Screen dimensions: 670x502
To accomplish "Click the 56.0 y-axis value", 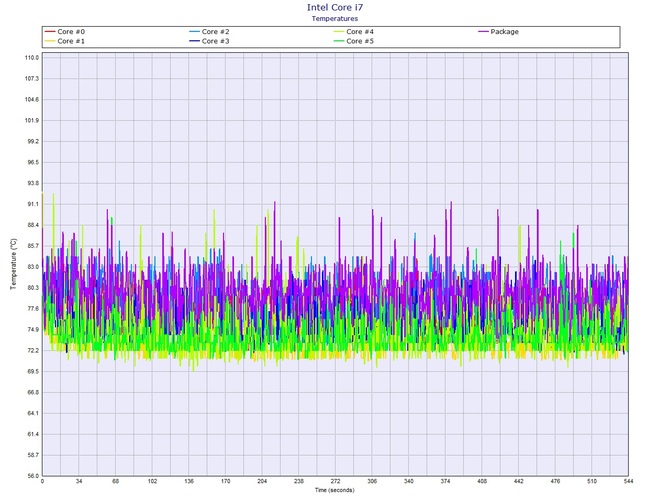I will pyautogui.click(x=32, y=476).
